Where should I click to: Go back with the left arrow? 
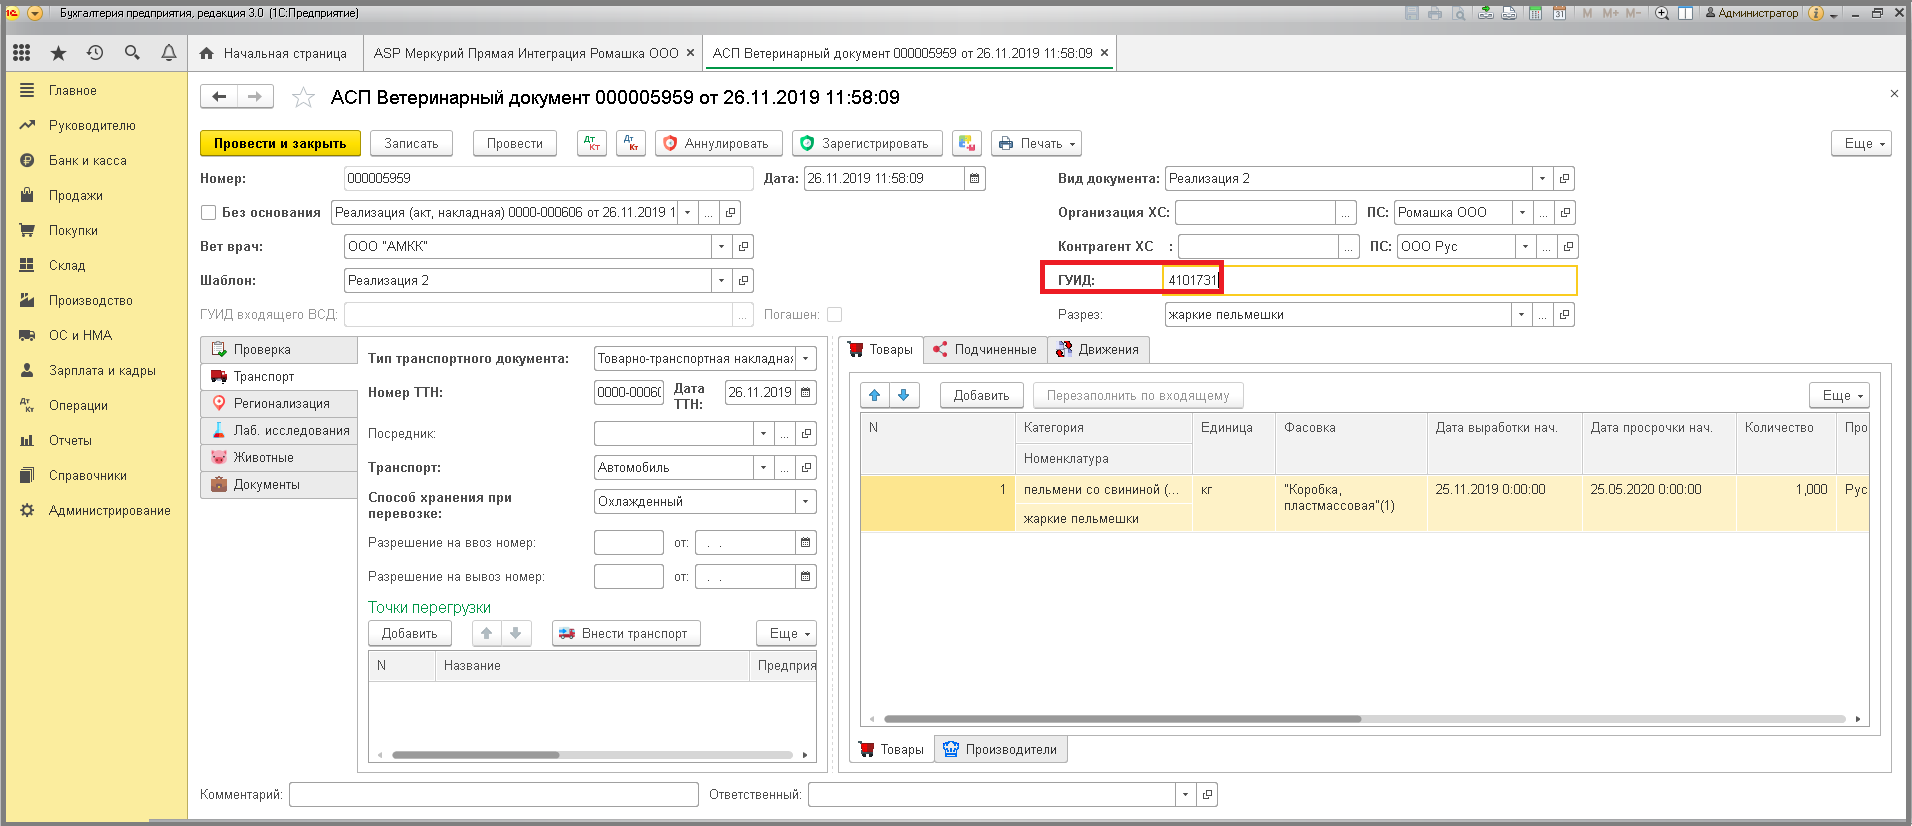[x=219, y=96]
